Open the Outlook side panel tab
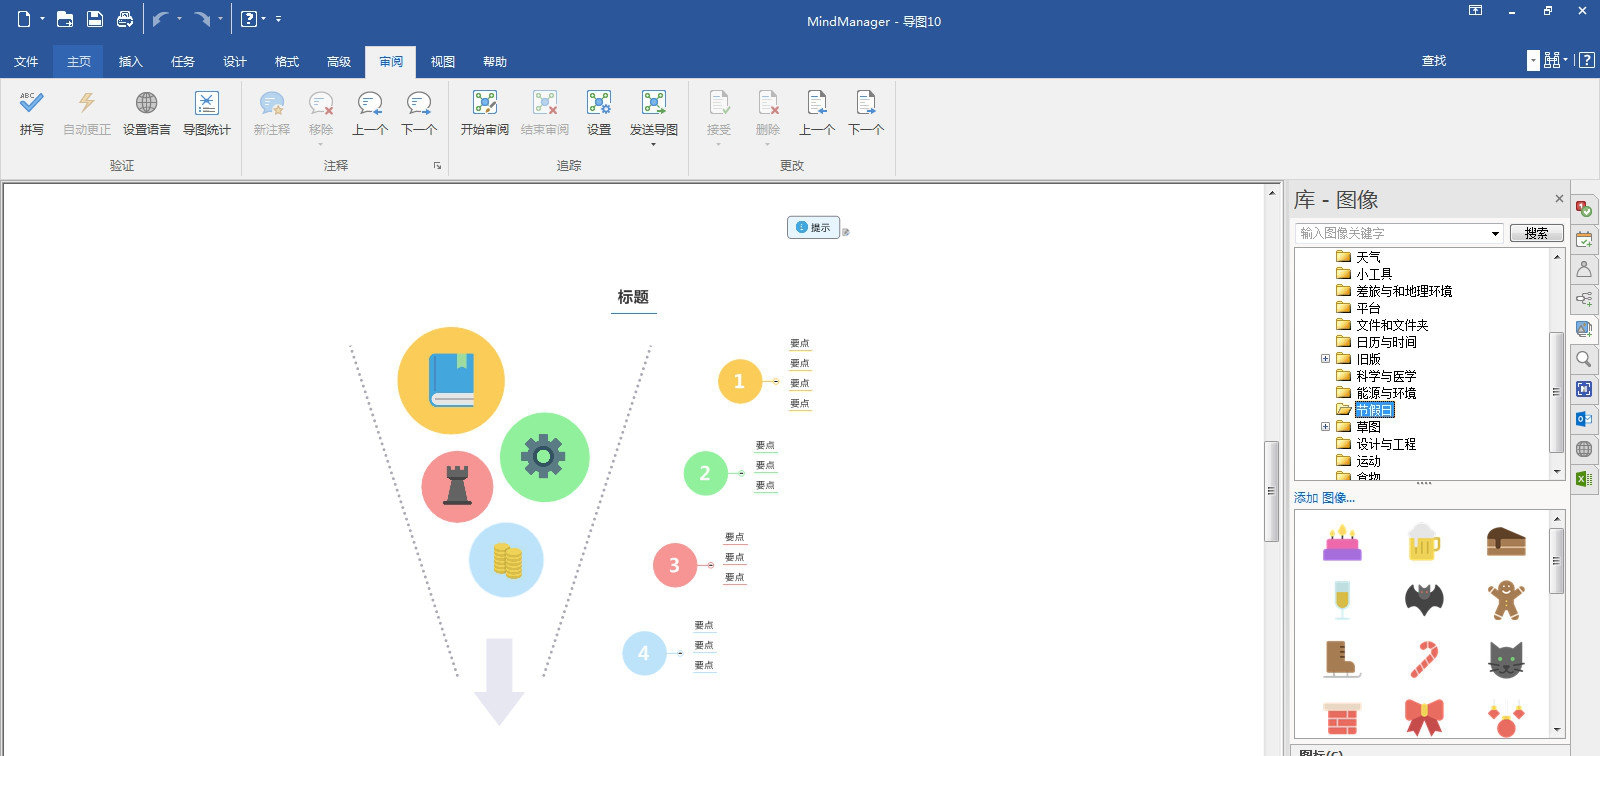Image resolution: width=1600 pixels, height=786 pixels. pyautogui.click(x=1584, y=419)
